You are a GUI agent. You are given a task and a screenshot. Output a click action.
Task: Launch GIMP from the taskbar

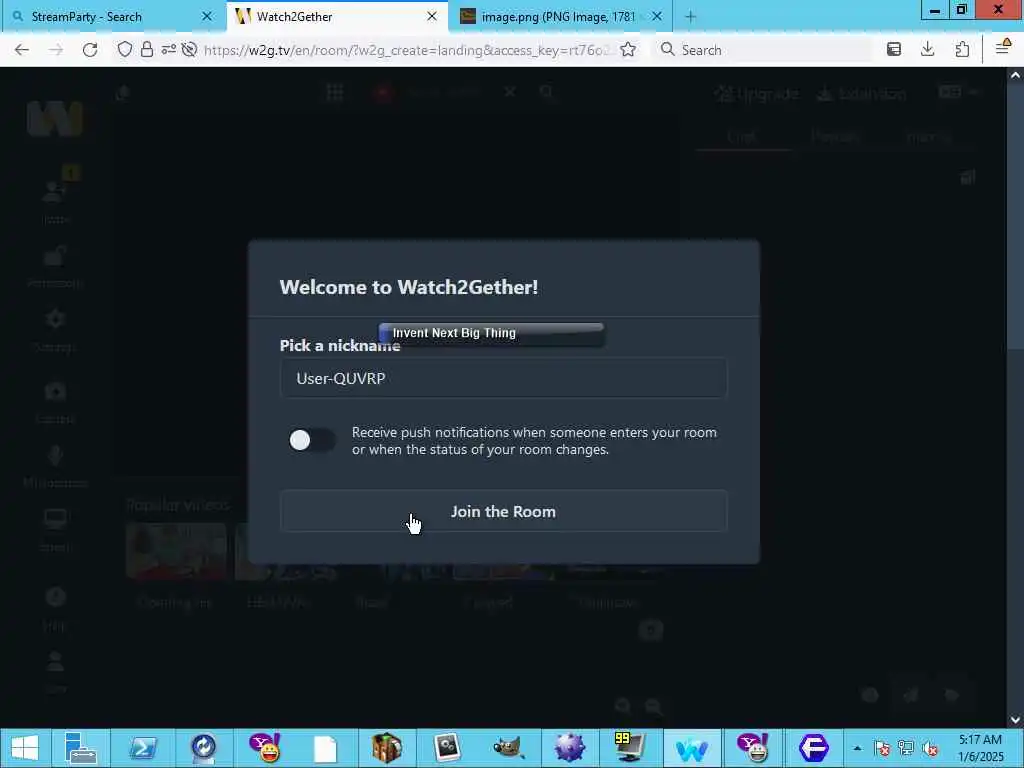(x=509, y=748)
